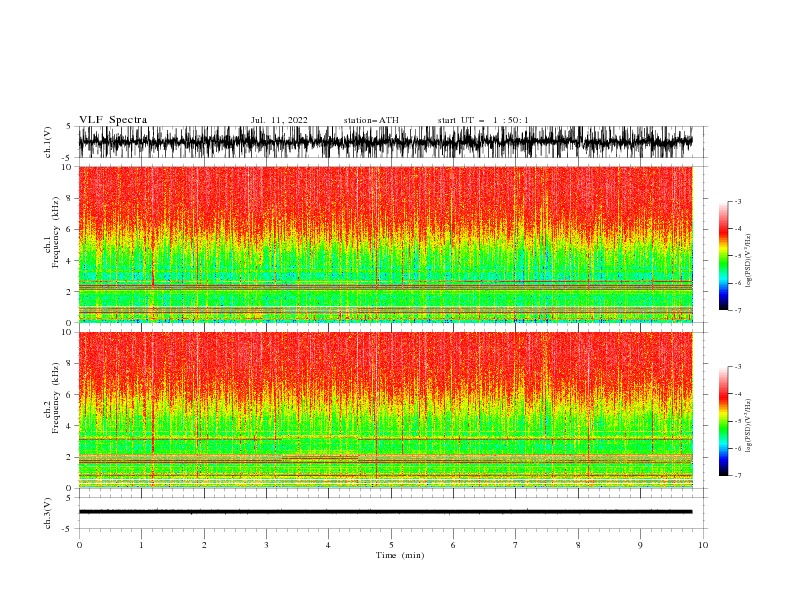Screen dimensions: 792x612
Task: Click the upper PSD color scale bar
Action: (x=723, y=256)
